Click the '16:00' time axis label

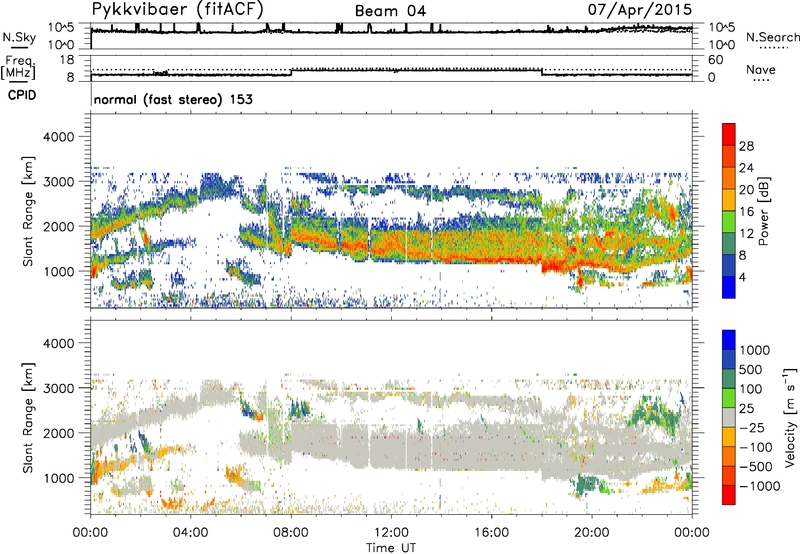point(491,533)
